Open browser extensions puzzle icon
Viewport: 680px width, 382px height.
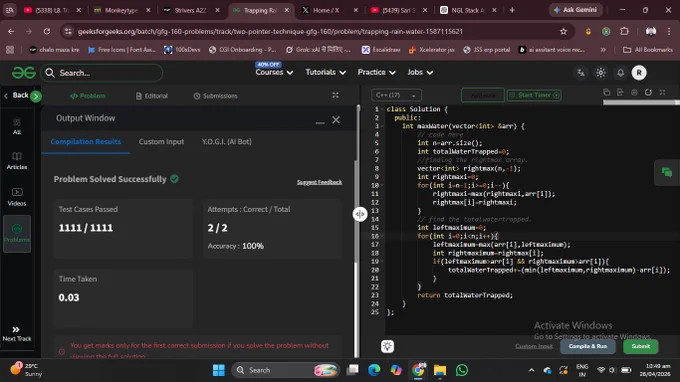624,31
